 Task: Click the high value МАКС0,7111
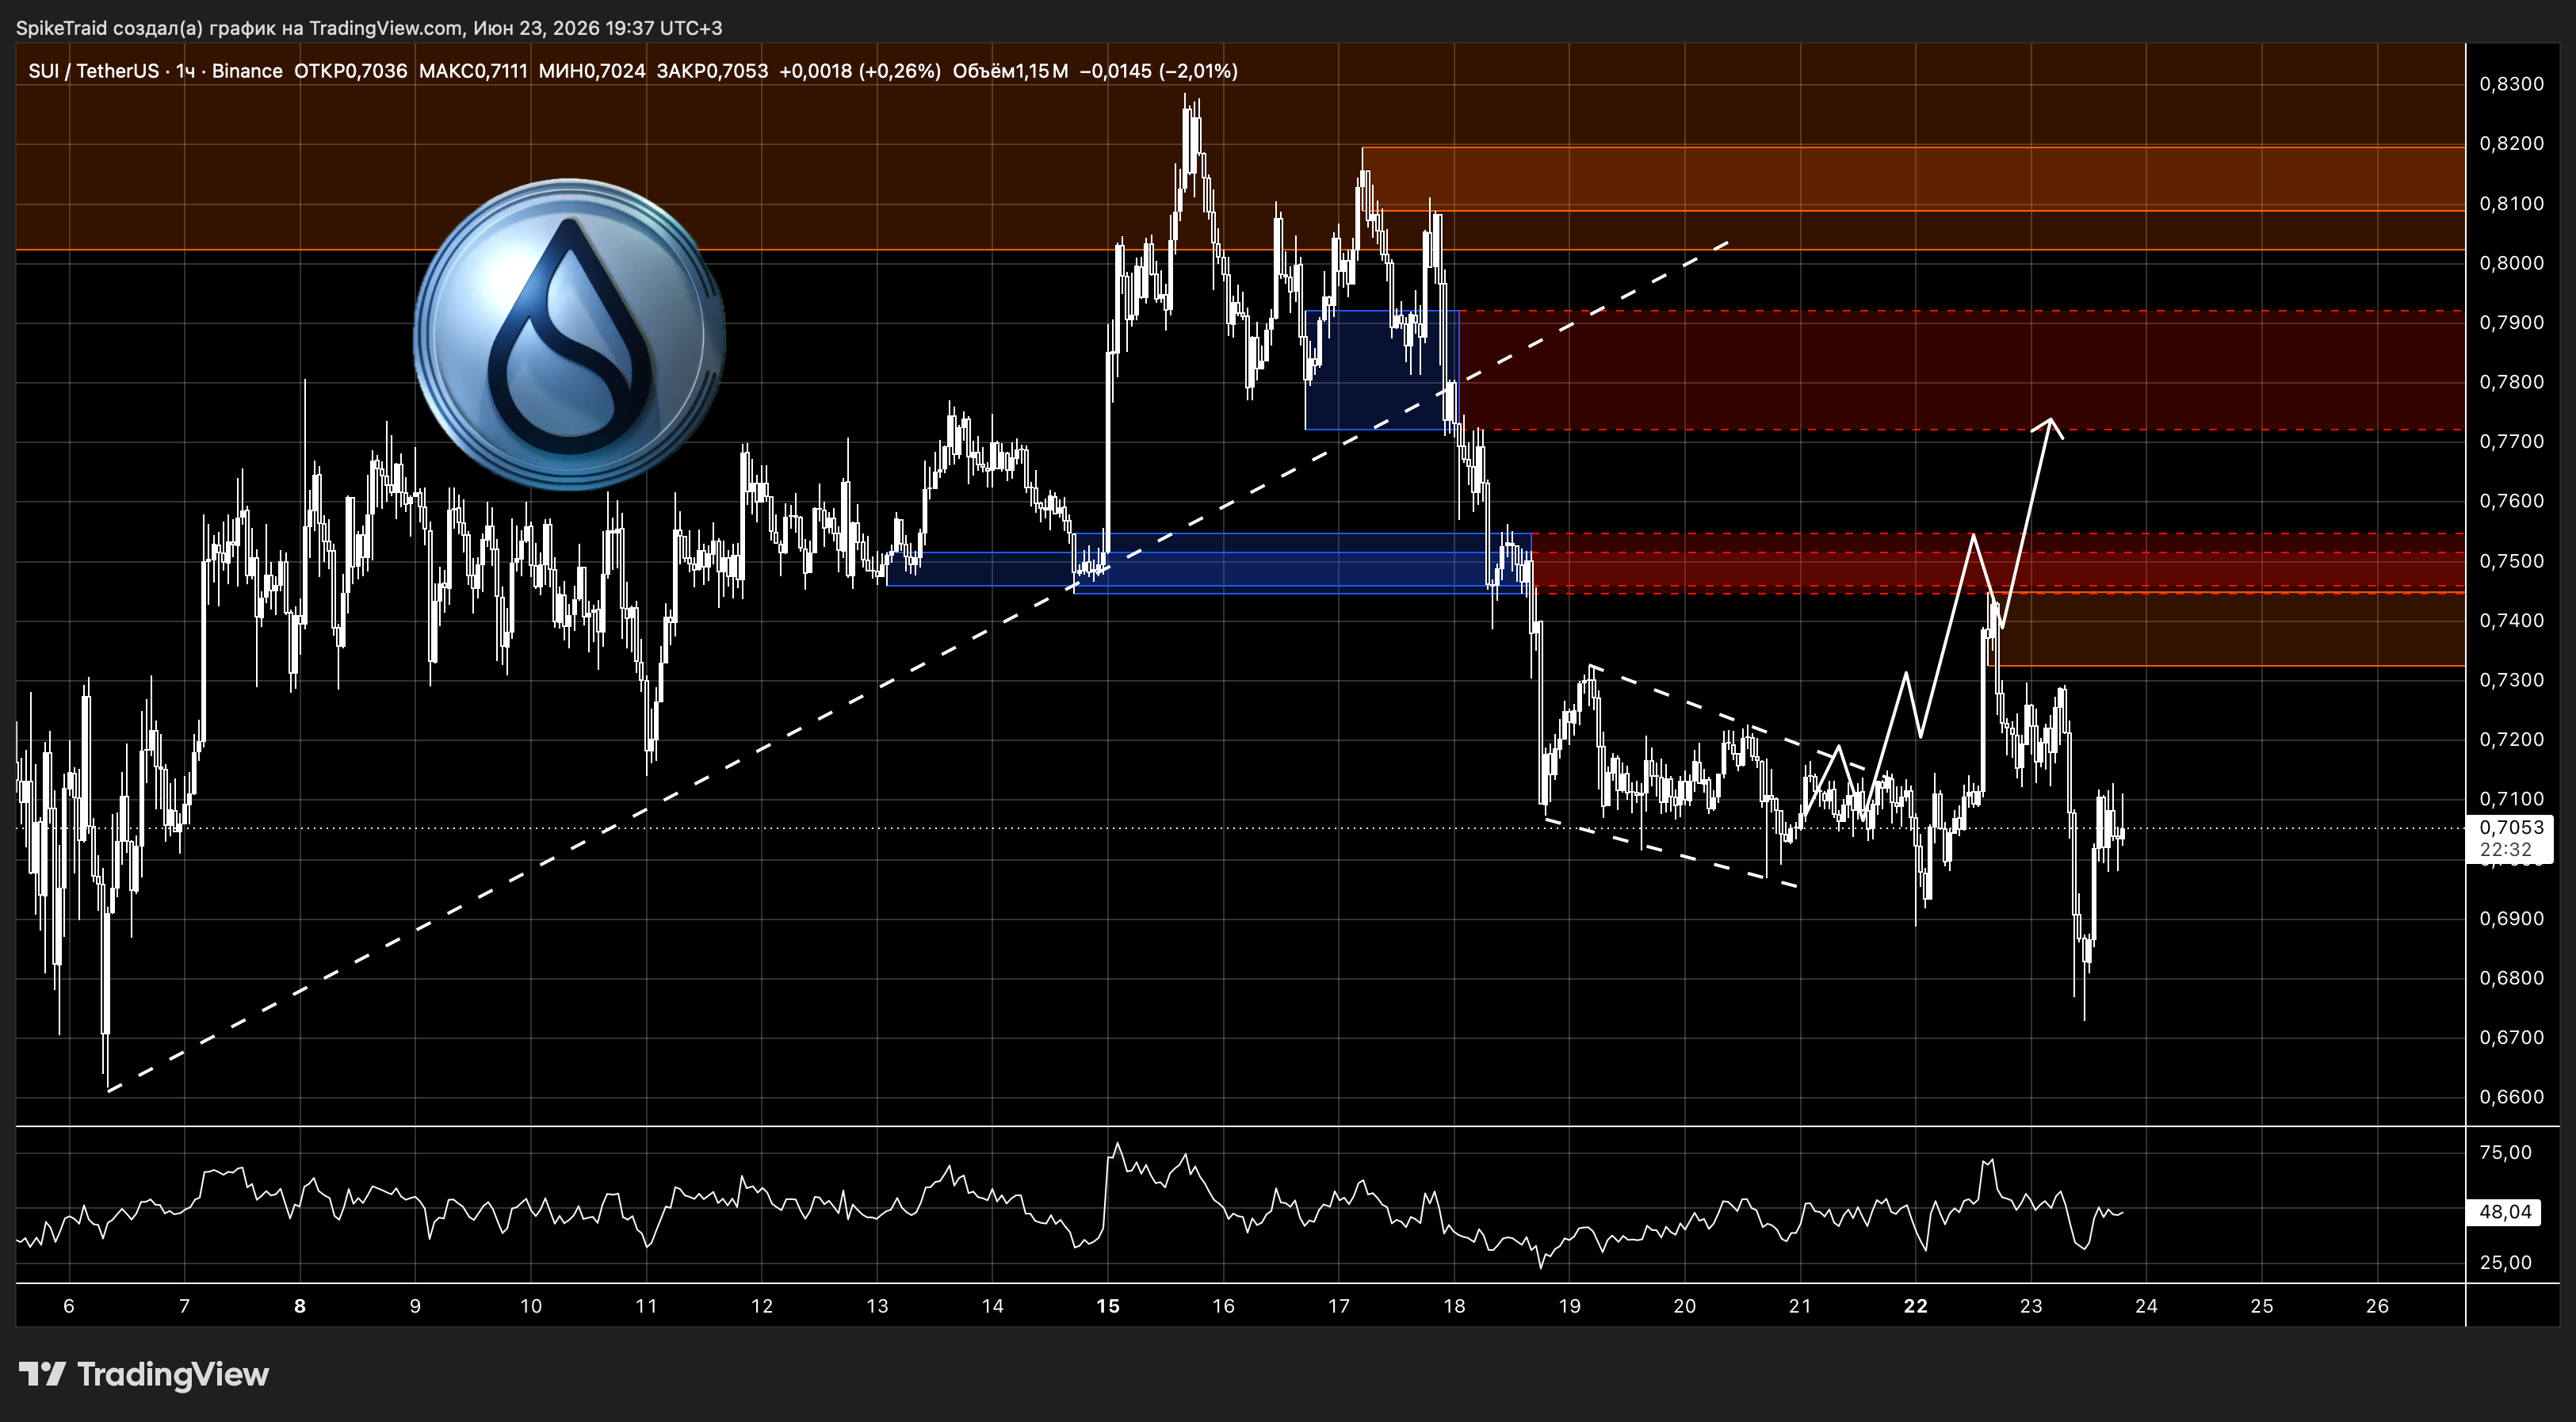click(x=473, y=71)
